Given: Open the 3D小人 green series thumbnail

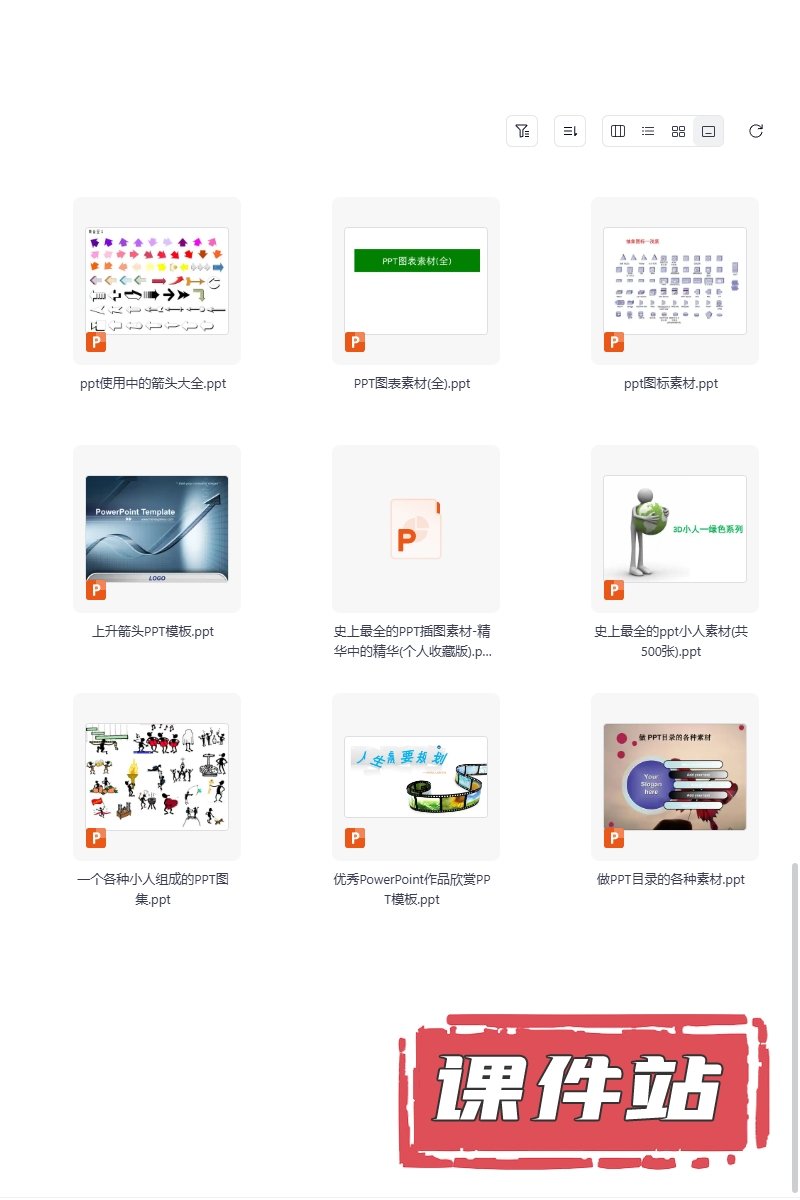Looking at the screenshot, I should (x=675, y=529).
